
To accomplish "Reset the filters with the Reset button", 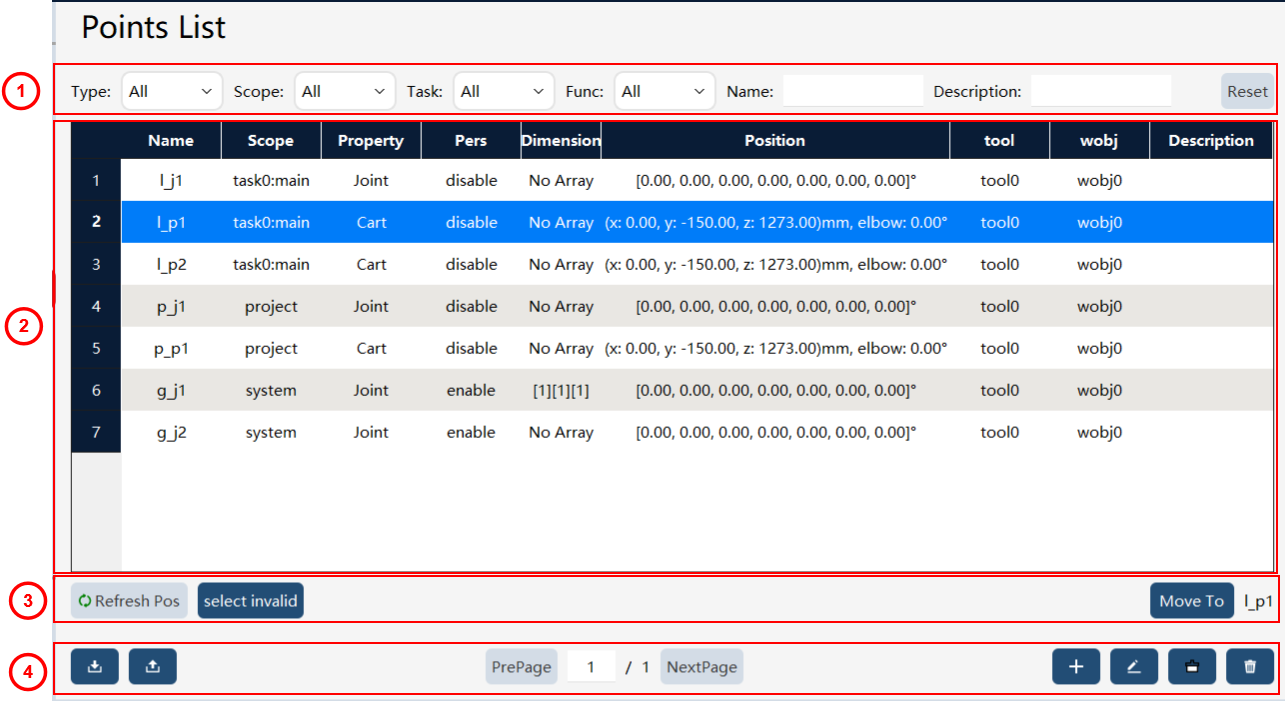I will pyautogui.click(x=1247, y=91).
